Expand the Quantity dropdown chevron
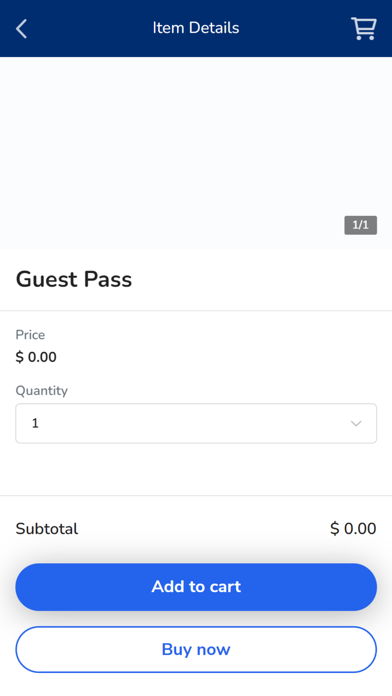The width and height of the screenshot is (392, 696). click(x=356, y=423)
